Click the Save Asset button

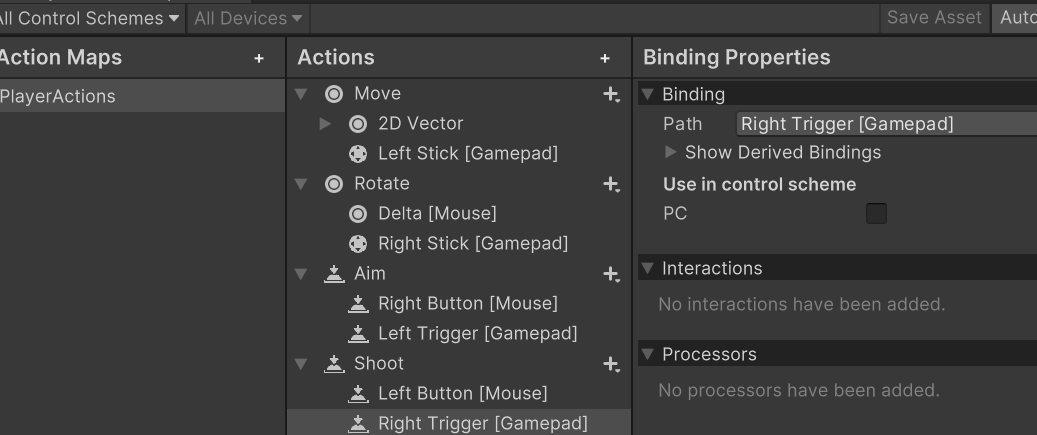pyautogui.click(x=934, y=18)
